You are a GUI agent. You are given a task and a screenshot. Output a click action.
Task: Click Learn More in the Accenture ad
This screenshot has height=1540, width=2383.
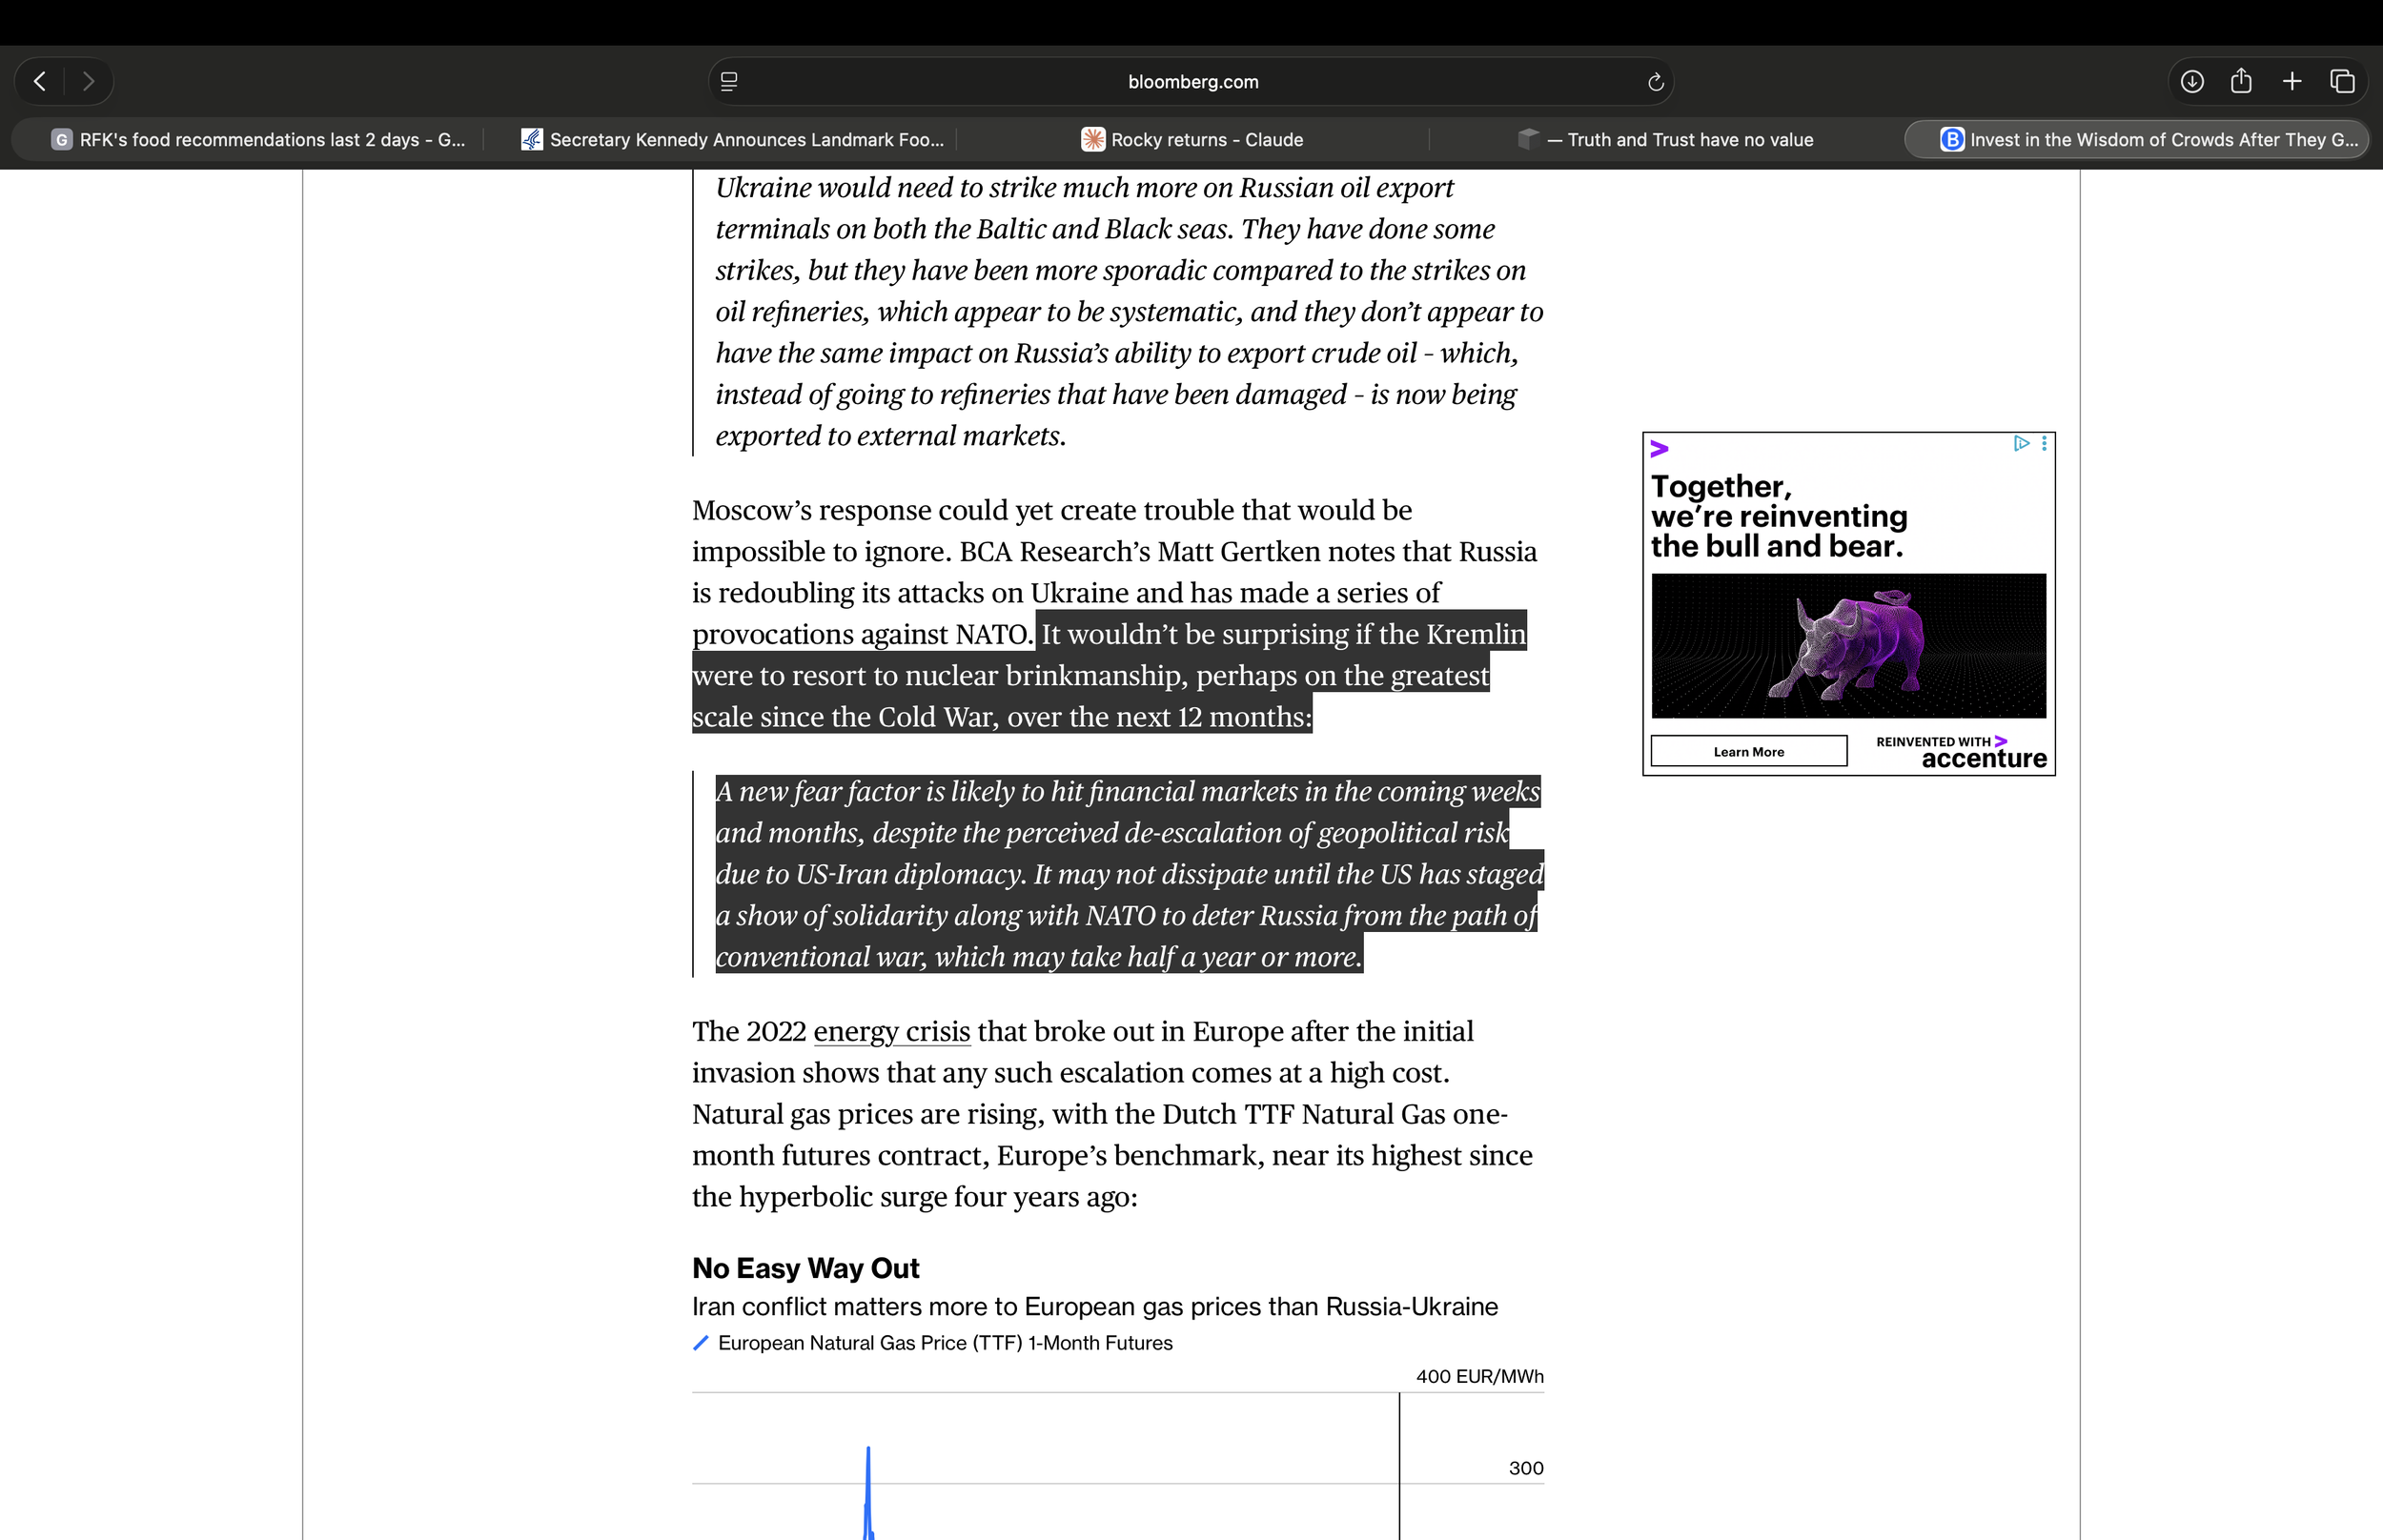1748,752
